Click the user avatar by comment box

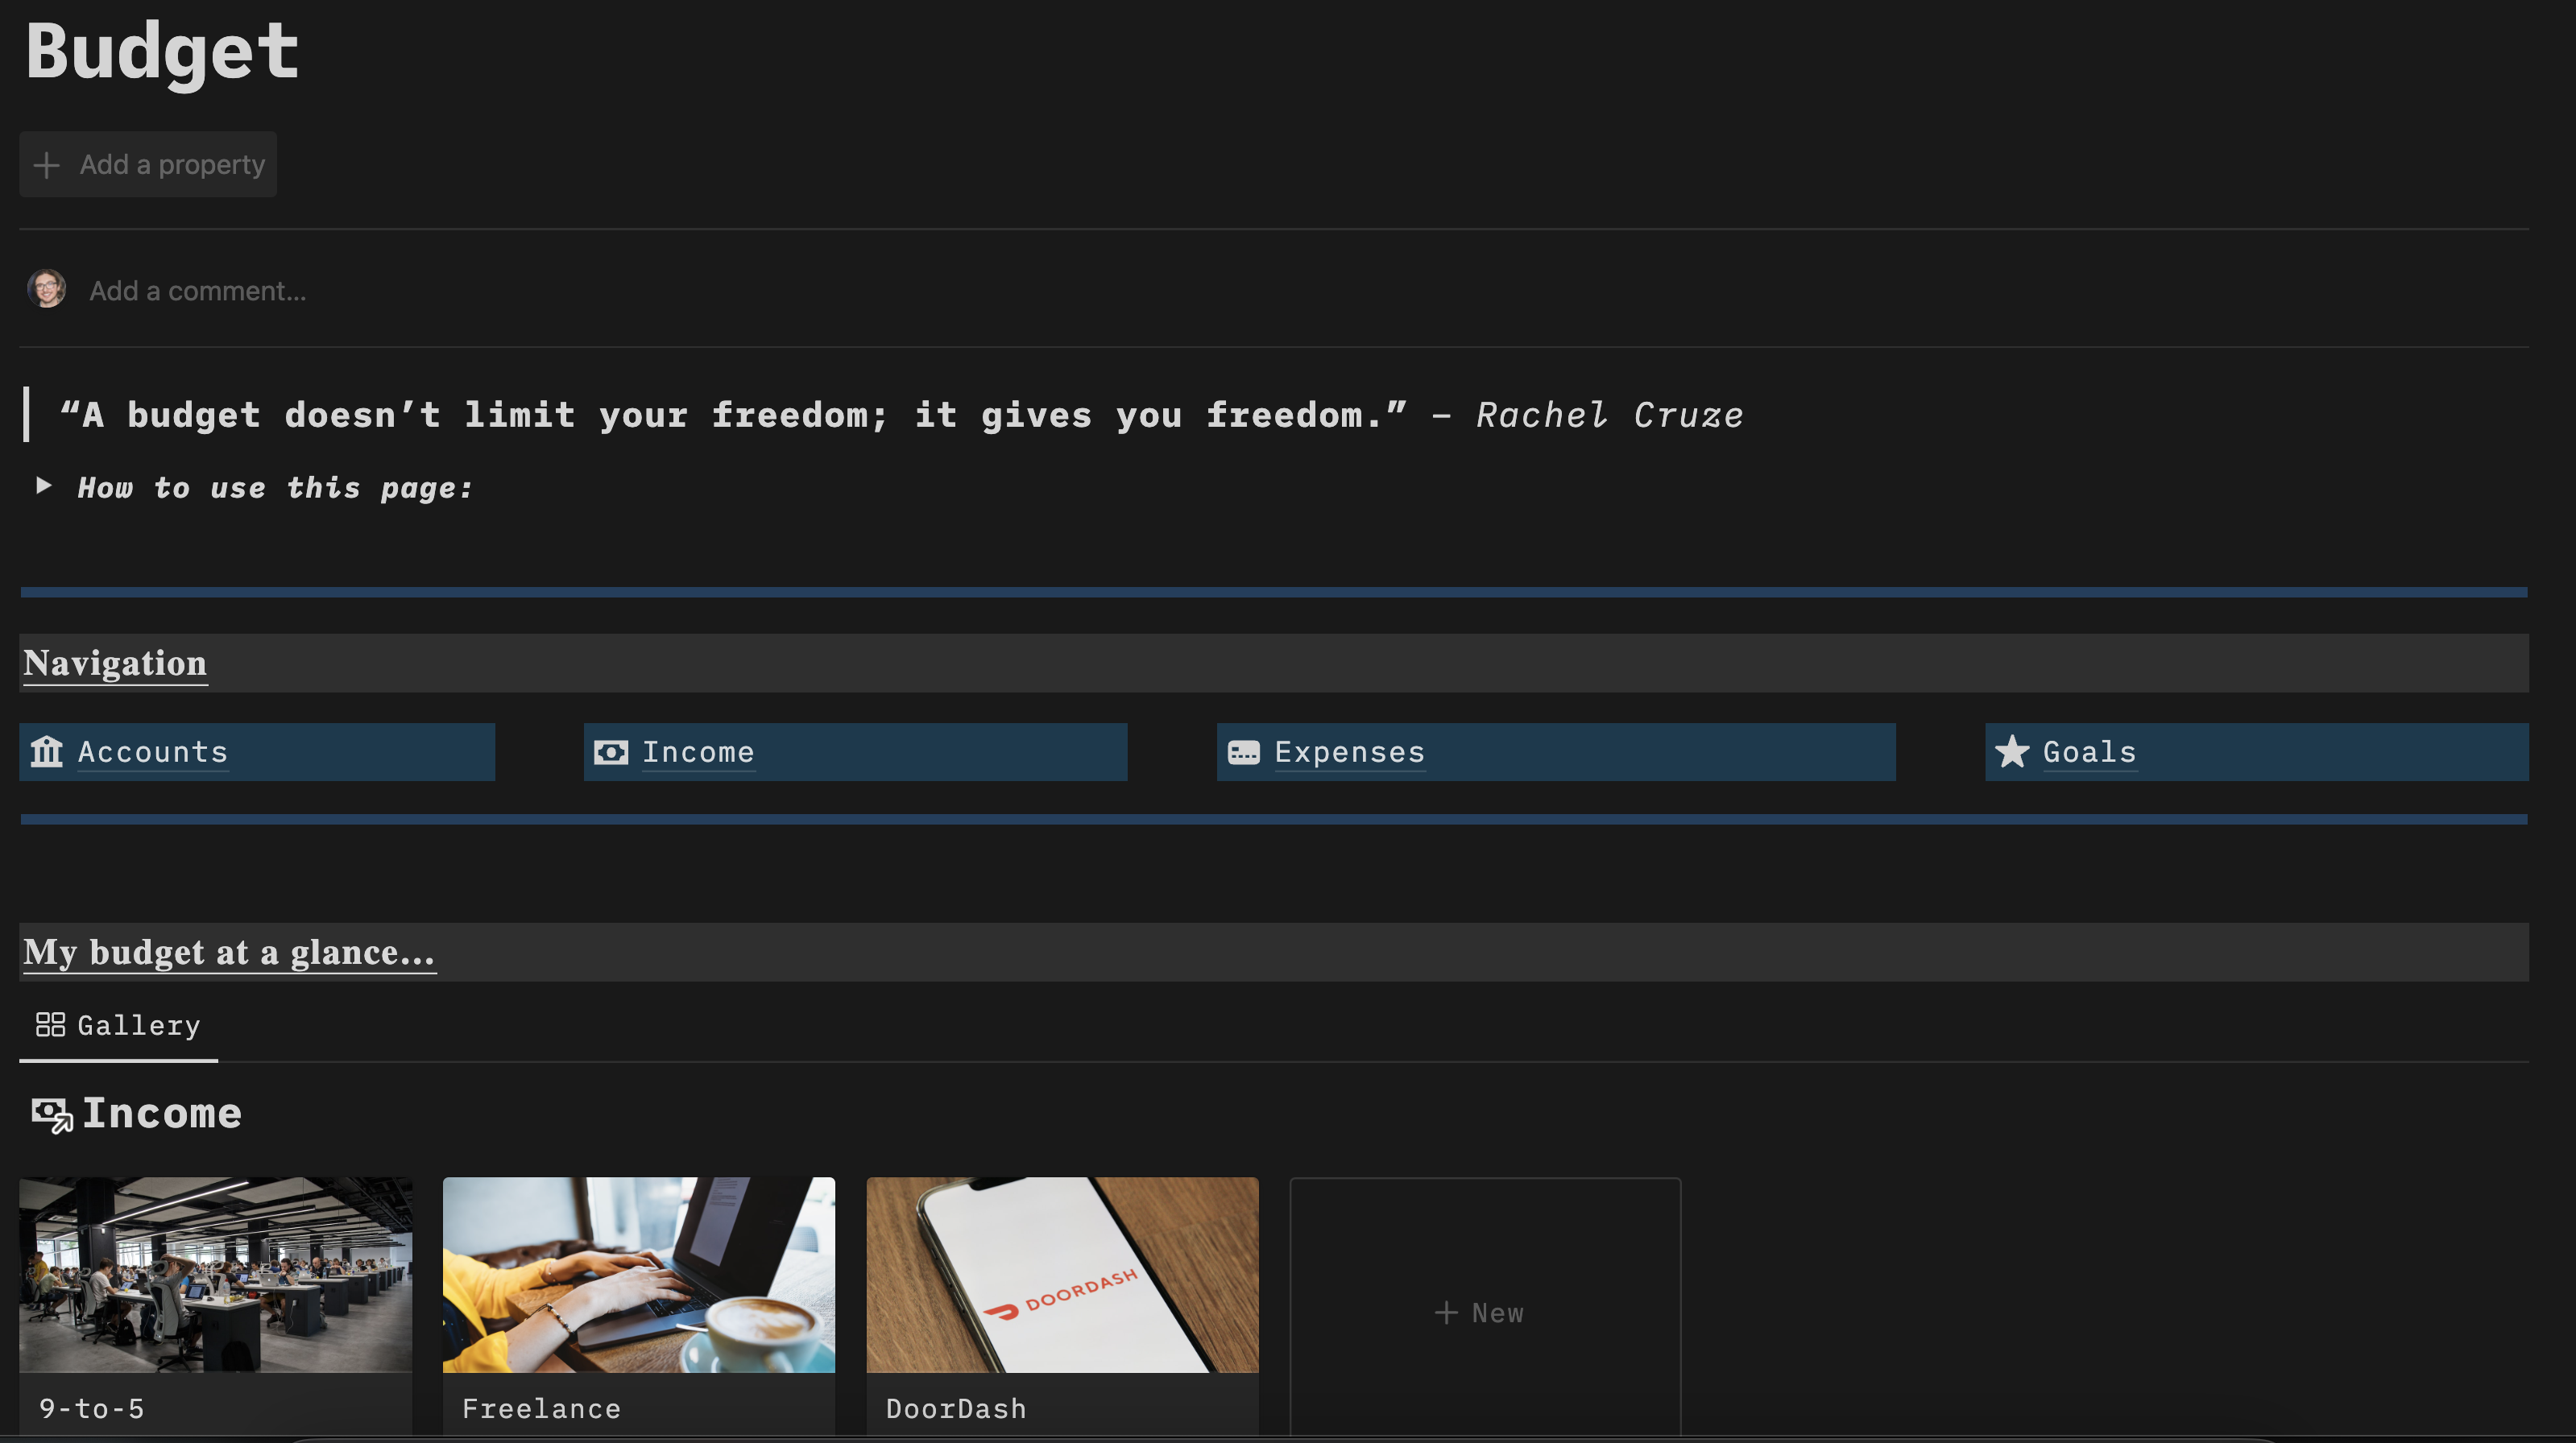pyautogui.click(x=46, y=290)
